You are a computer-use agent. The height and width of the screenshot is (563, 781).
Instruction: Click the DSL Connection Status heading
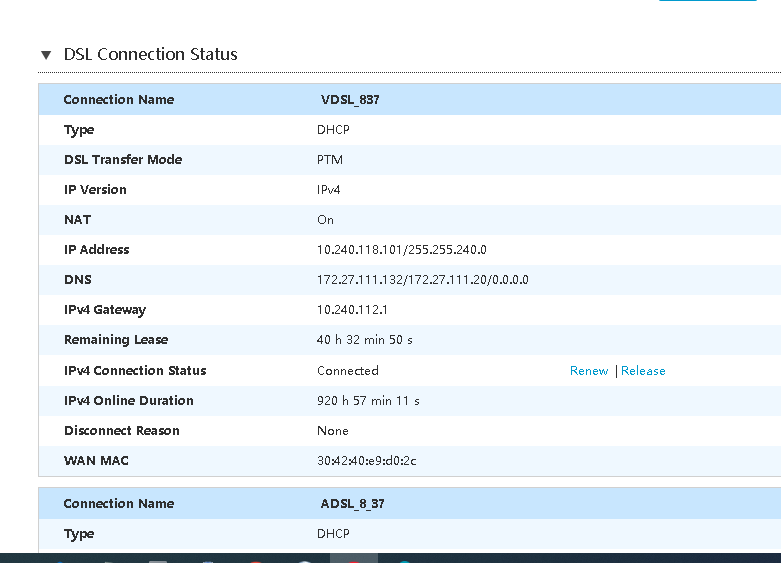tap(150, 54)
